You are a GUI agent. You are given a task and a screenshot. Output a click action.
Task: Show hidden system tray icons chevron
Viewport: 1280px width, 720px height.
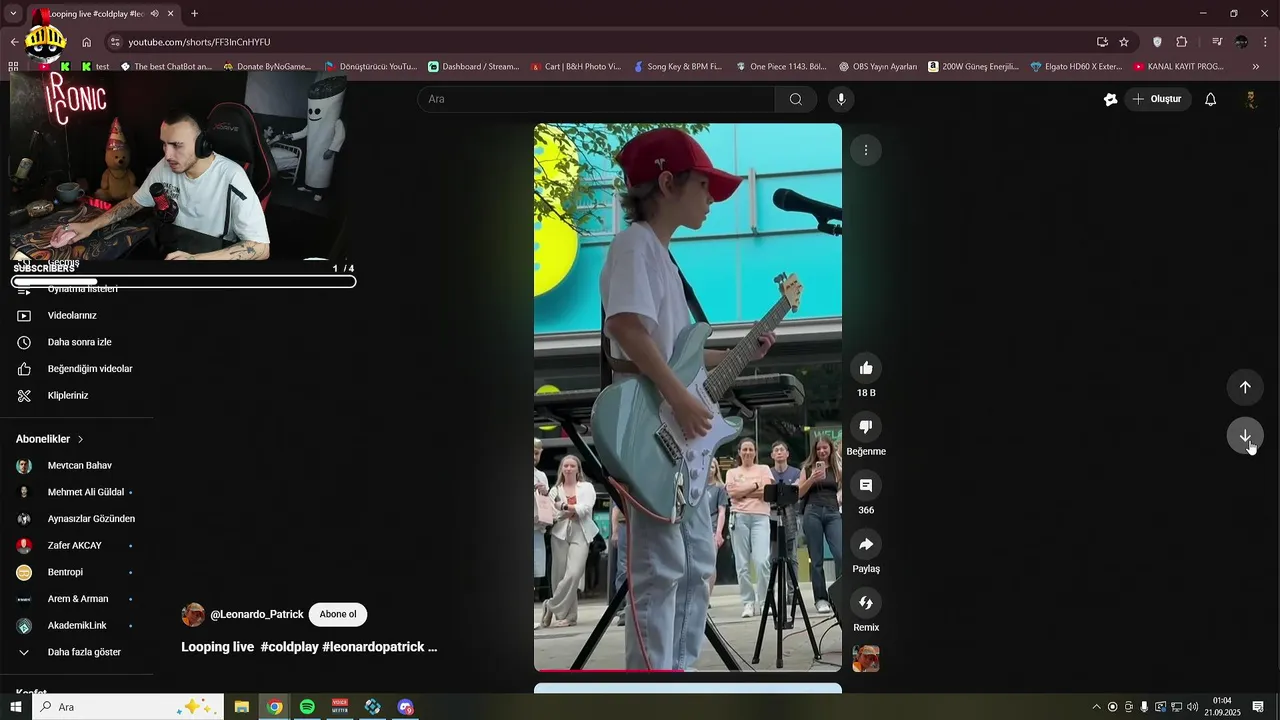click(x=1096, y=707)
